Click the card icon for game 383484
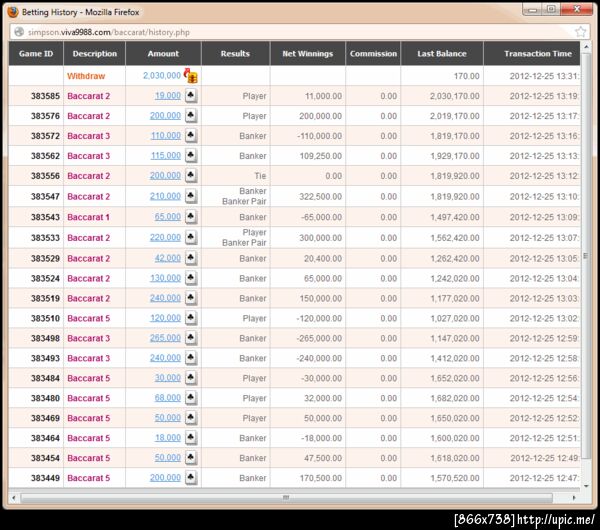600x530 pixels. point(191,378)
